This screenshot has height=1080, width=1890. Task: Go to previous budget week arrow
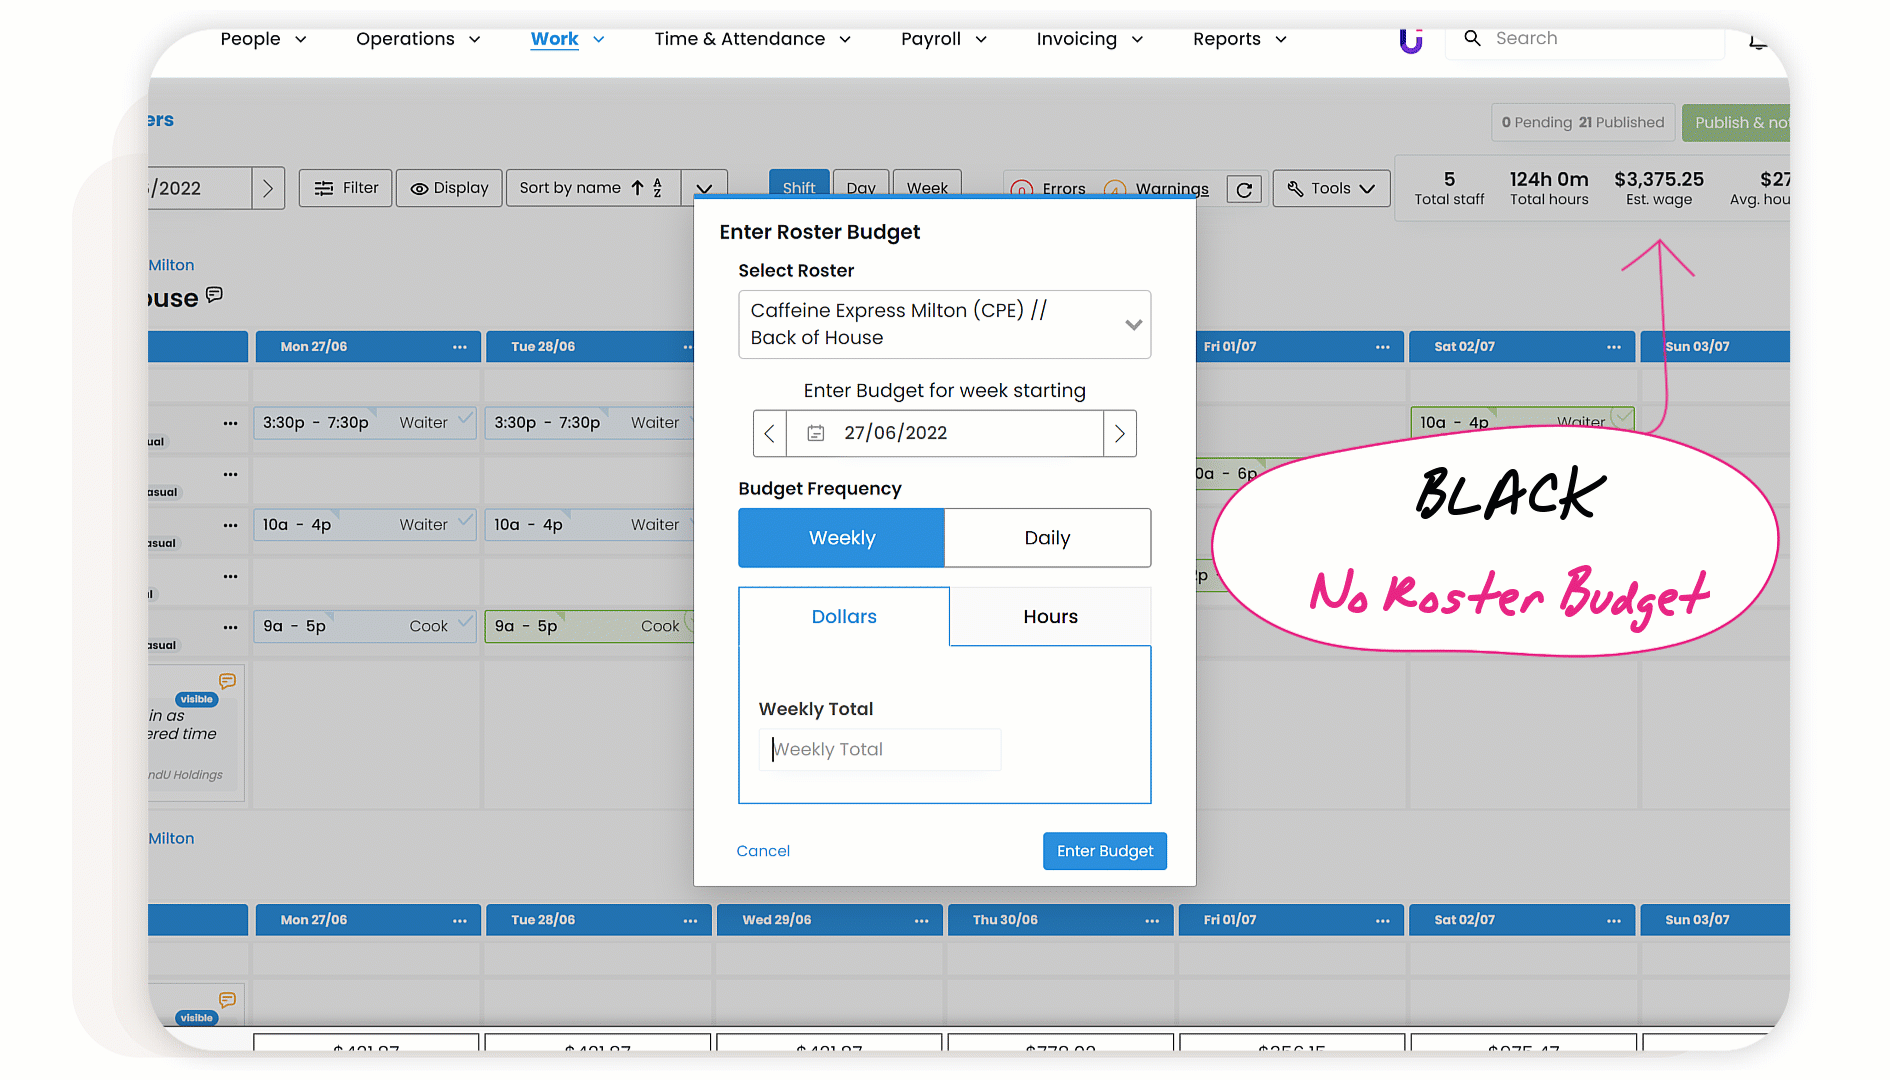(769, 433)
